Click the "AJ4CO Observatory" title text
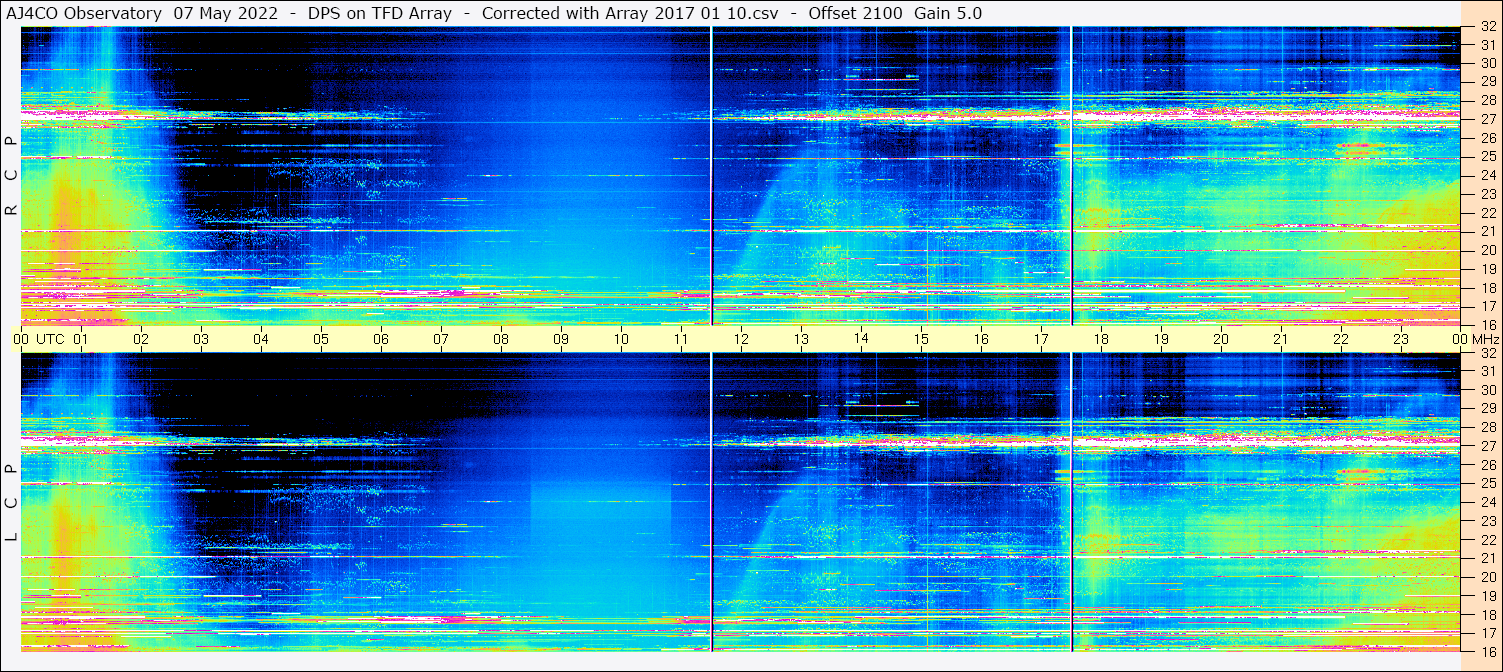The image size is (1503, 672). point(83,14)
